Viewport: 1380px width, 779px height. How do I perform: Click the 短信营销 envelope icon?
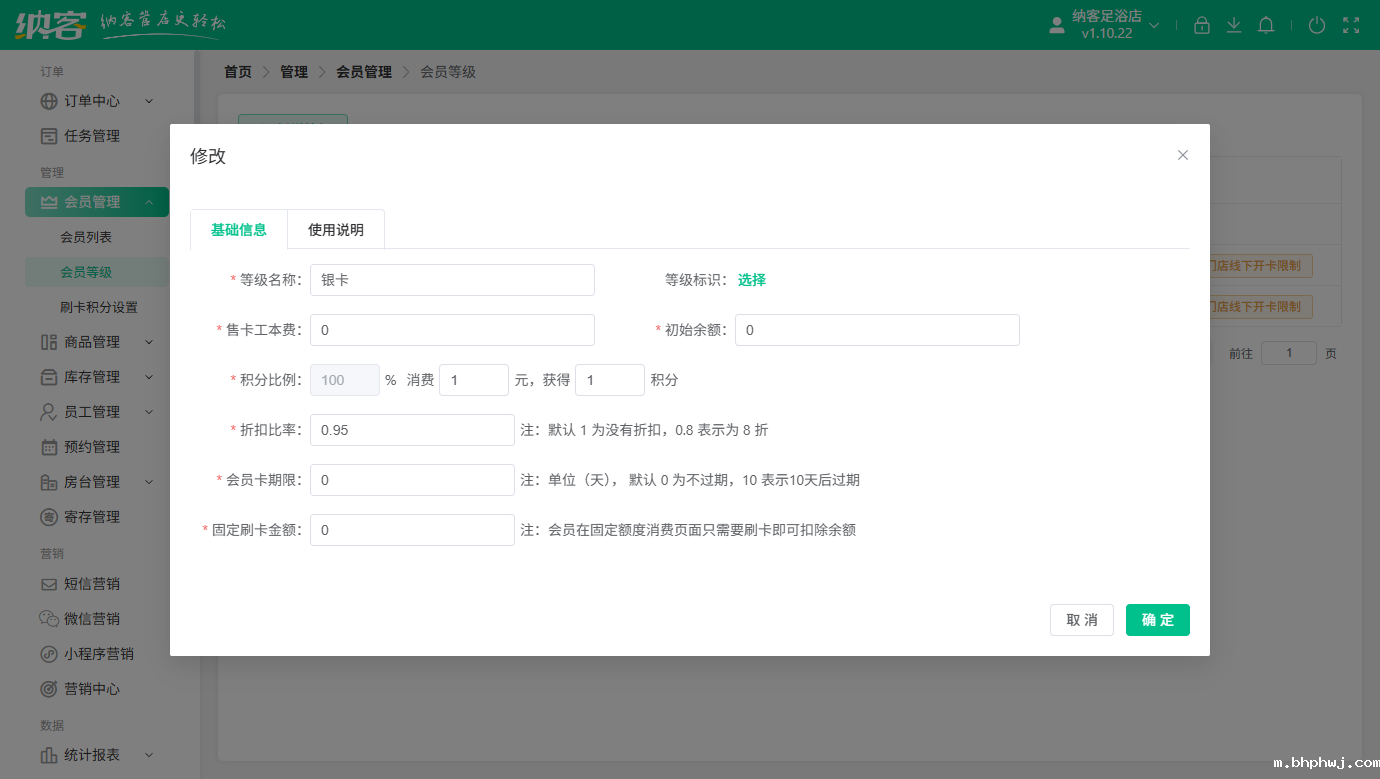[48, 584]
